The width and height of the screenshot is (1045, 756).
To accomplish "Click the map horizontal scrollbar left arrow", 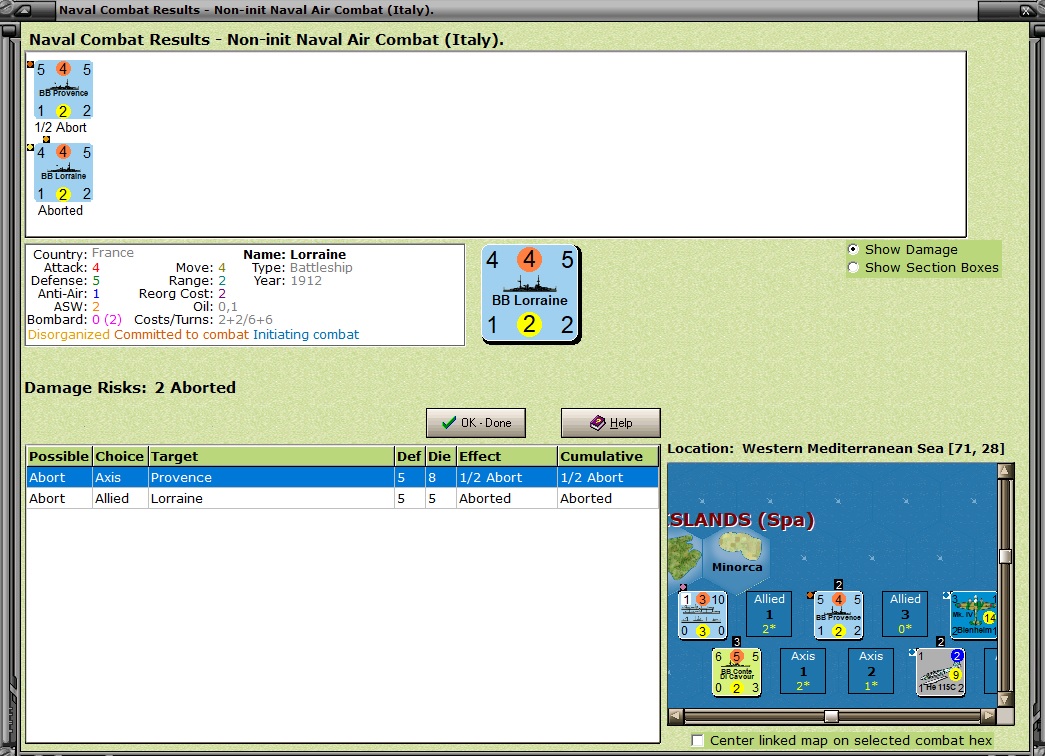I will pos(676,716).
